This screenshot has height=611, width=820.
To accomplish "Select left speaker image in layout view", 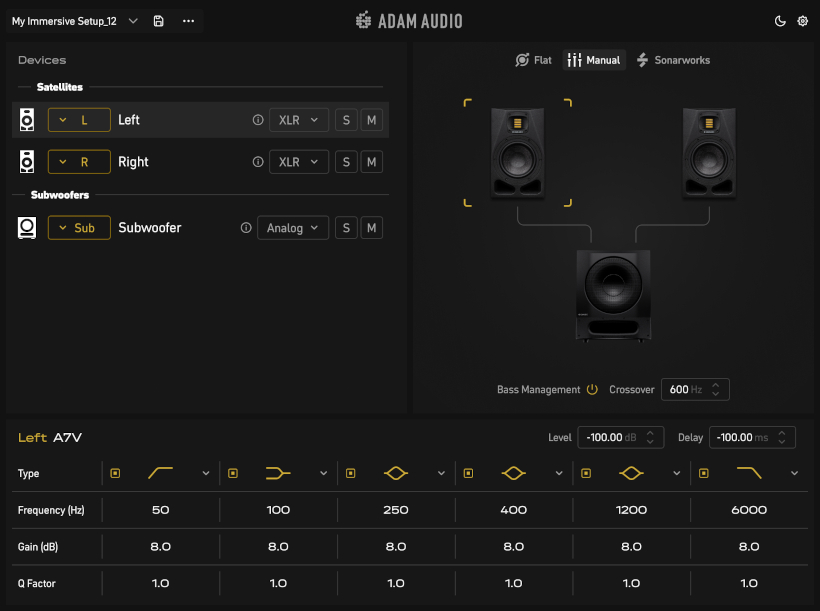I will coord(517,153).
